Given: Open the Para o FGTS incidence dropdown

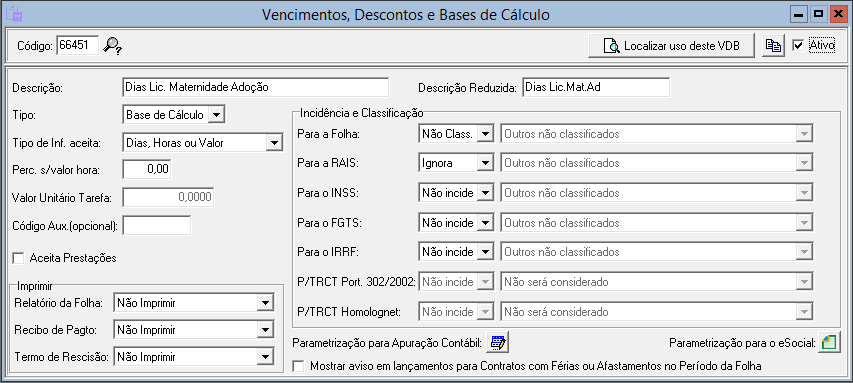Looking at the screenshot, I should pyautogui.click(x=485, y=223).
